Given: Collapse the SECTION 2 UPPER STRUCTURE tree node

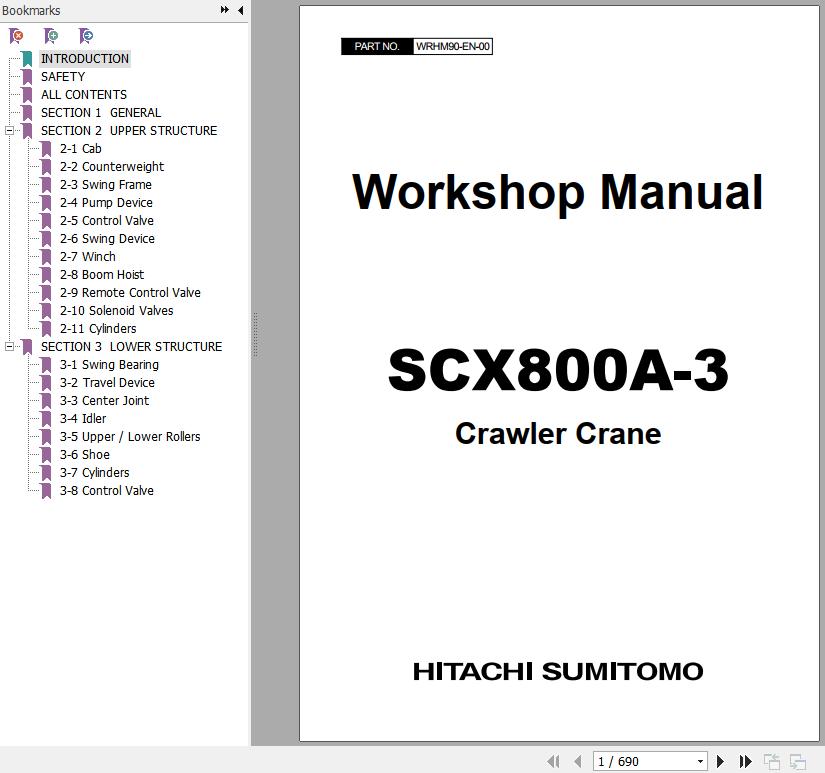Looking at the screenshot, I should click(x=9, y=130).
